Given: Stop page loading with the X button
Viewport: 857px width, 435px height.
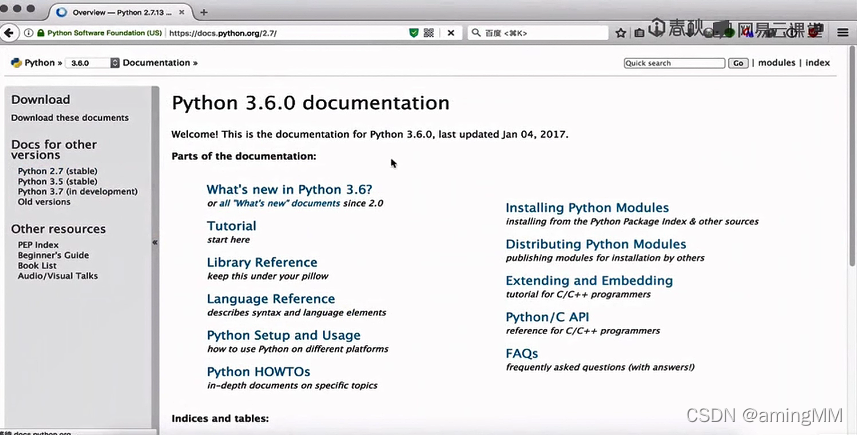Looking at the screenshot, I should [451, 33].
